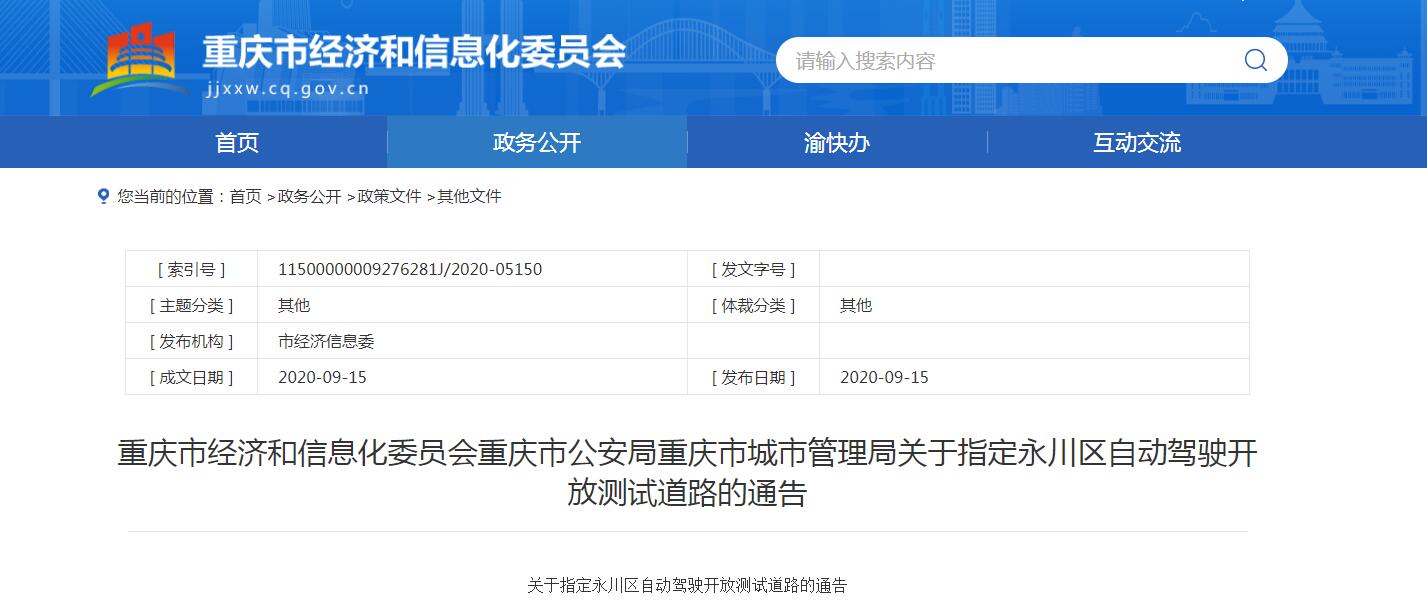1427x615 pixels.
Task: Click 政务公开 in the breadcrumb path
Action: point(309,196)
